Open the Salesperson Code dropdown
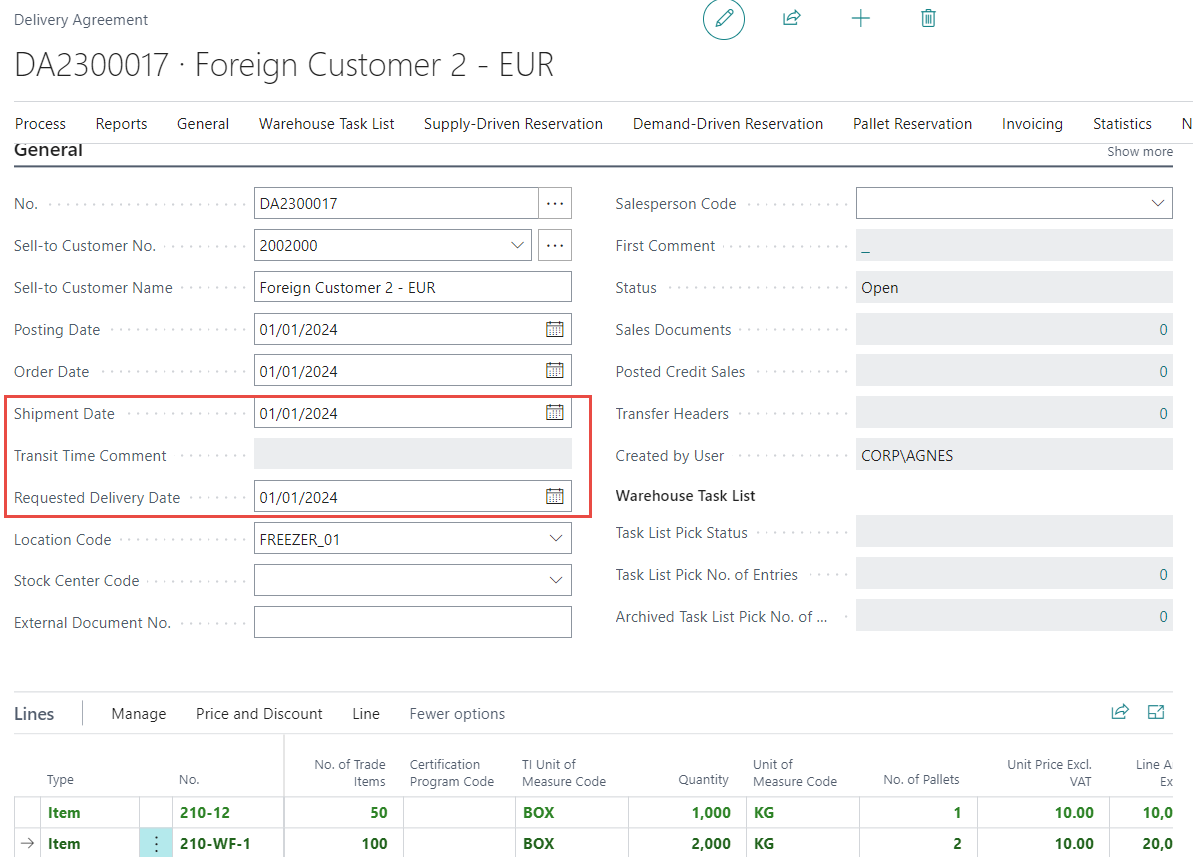This screenshot has width=1193, height=857. click(x=1158, y=203)
